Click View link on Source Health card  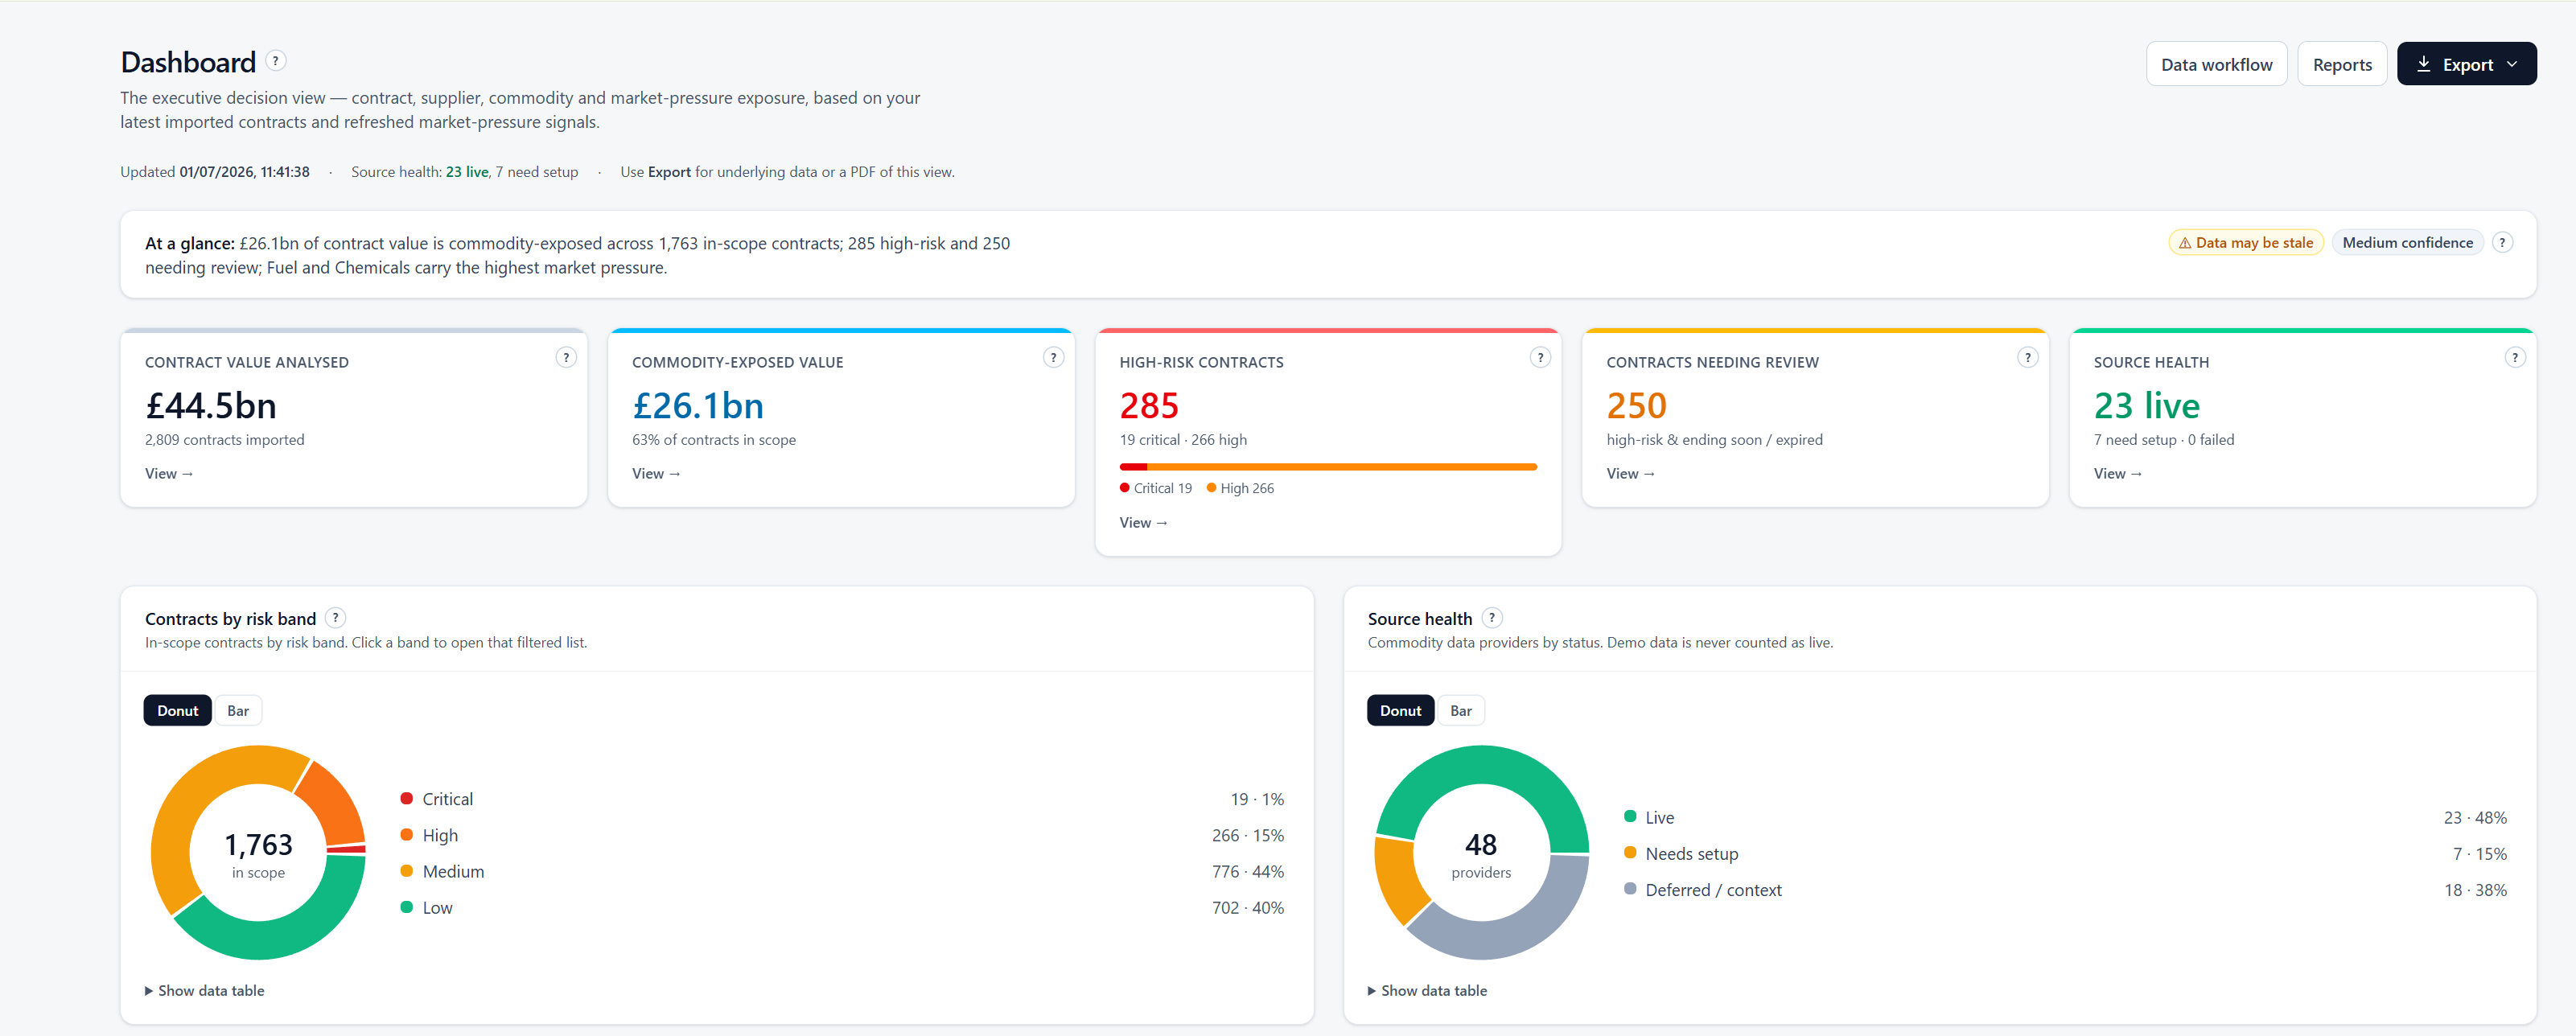coord(2118,473)
